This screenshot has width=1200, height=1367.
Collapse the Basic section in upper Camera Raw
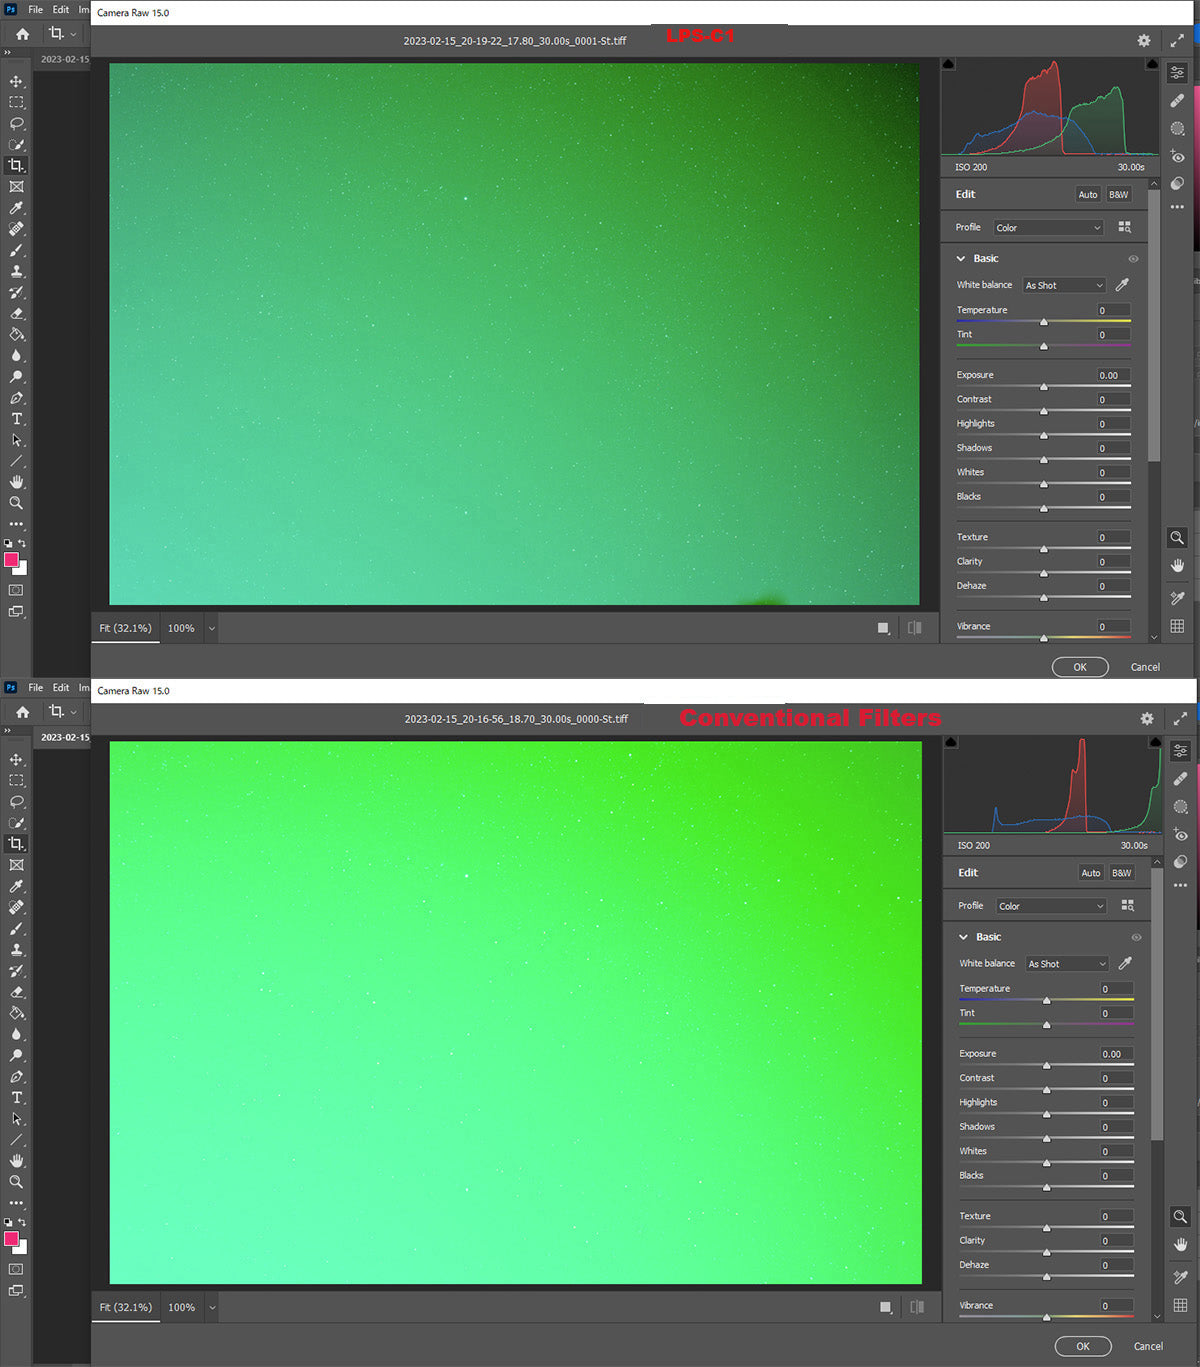[961, 259]
